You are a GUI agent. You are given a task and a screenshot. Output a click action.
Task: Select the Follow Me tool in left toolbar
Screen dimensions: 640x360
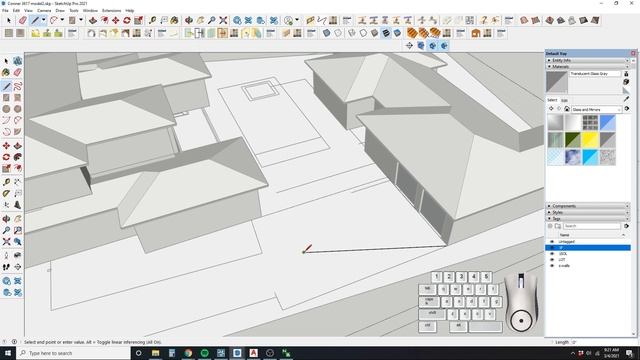[x=18, y=157]
